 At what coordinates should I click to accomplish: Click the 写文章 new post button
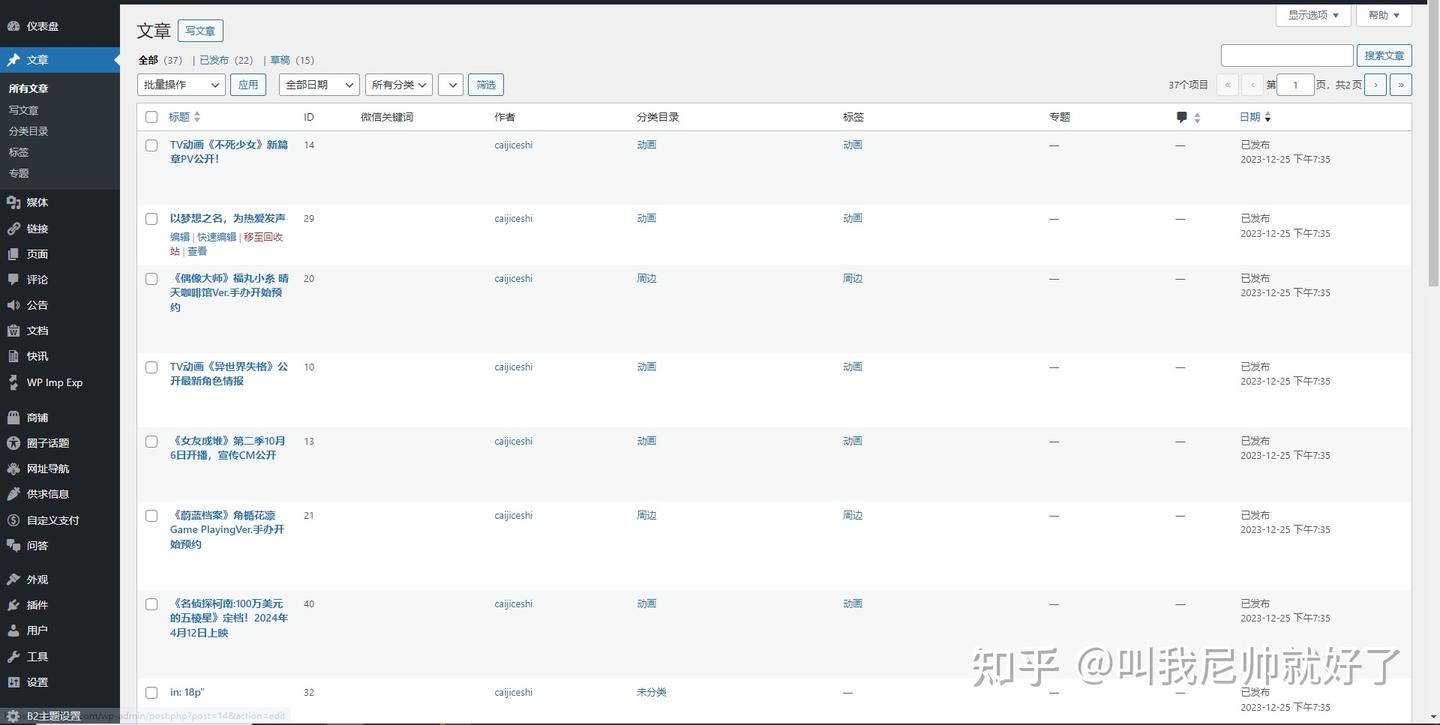(200, 30)
